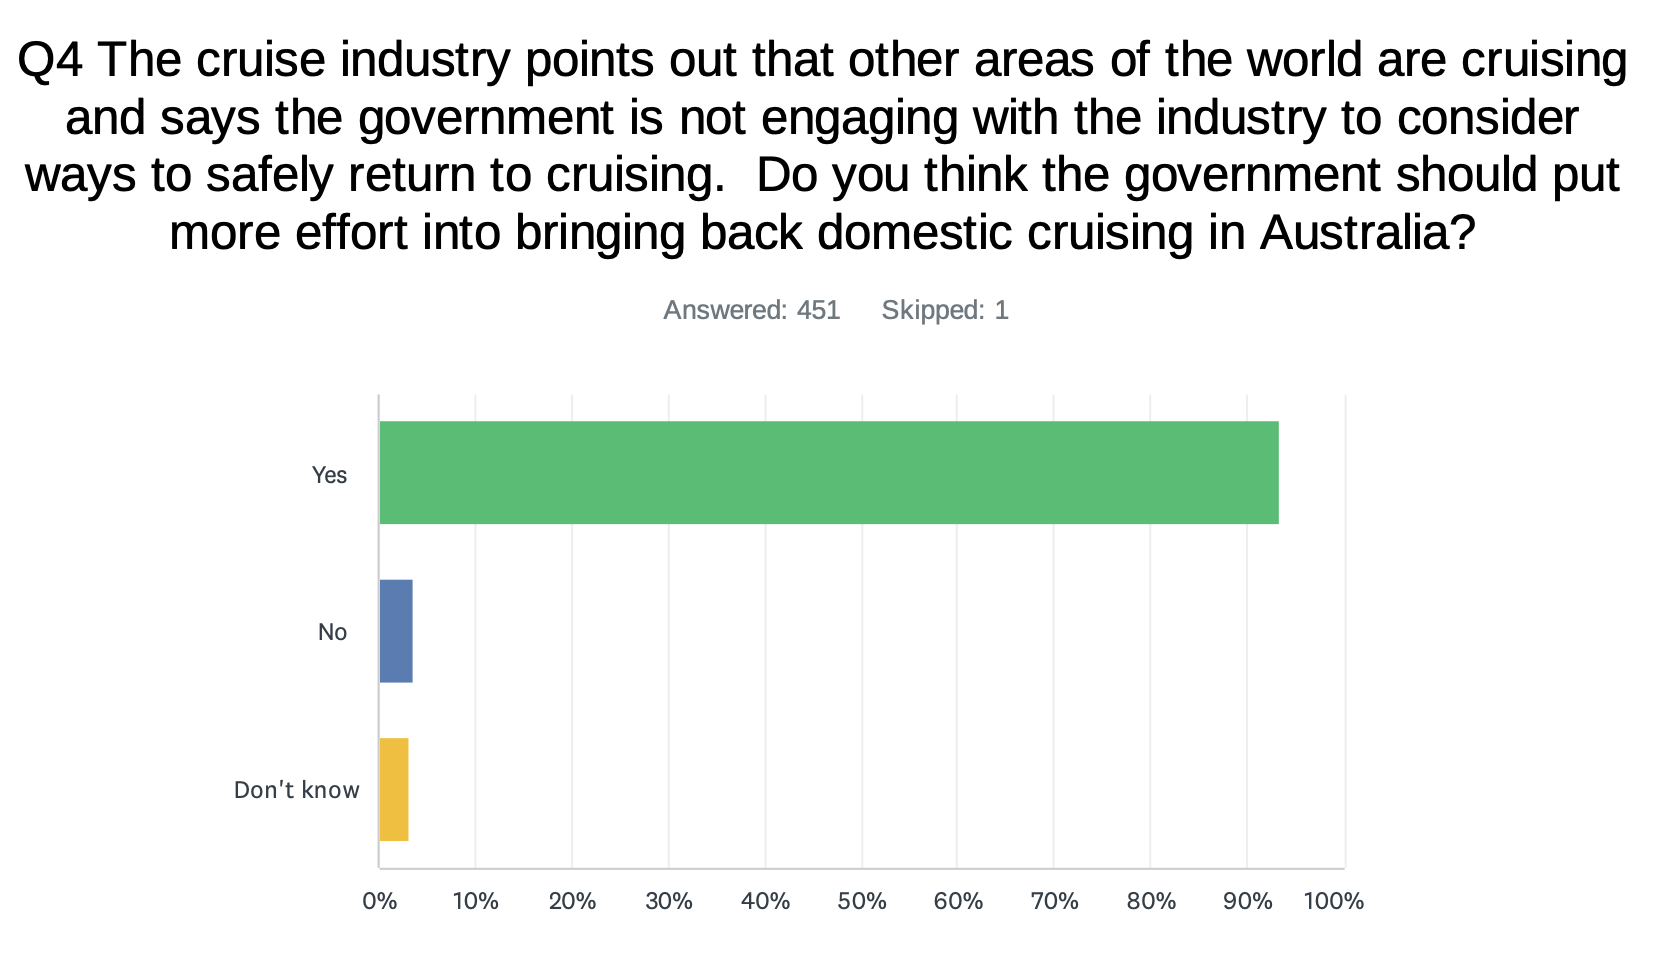Click the 10% axis tick label
Viewport: 1680px width, 966px height.
(x=476, y=901)
